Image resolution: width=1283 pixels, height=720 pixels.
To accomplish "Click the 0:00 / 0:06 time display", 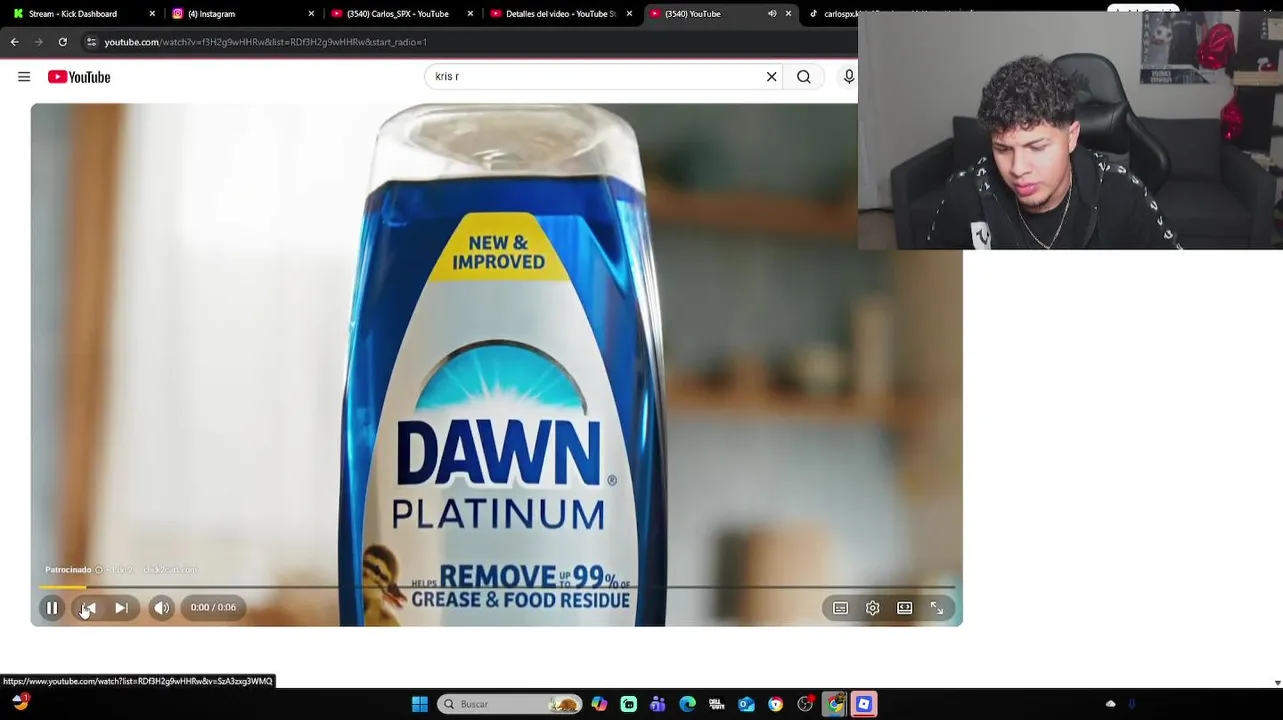I will [x=213, y=608].
